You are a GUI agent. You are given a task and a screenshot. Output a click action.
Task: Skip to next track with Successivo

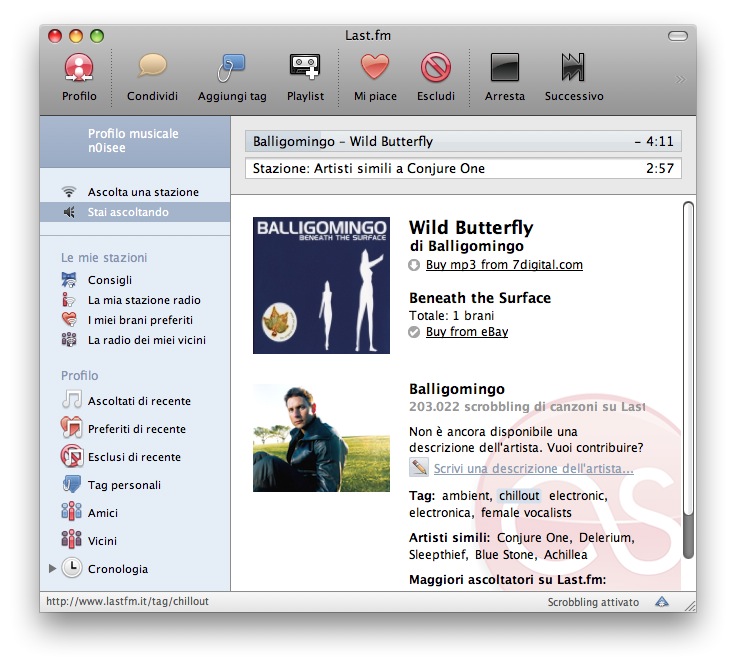pos(573,67)
